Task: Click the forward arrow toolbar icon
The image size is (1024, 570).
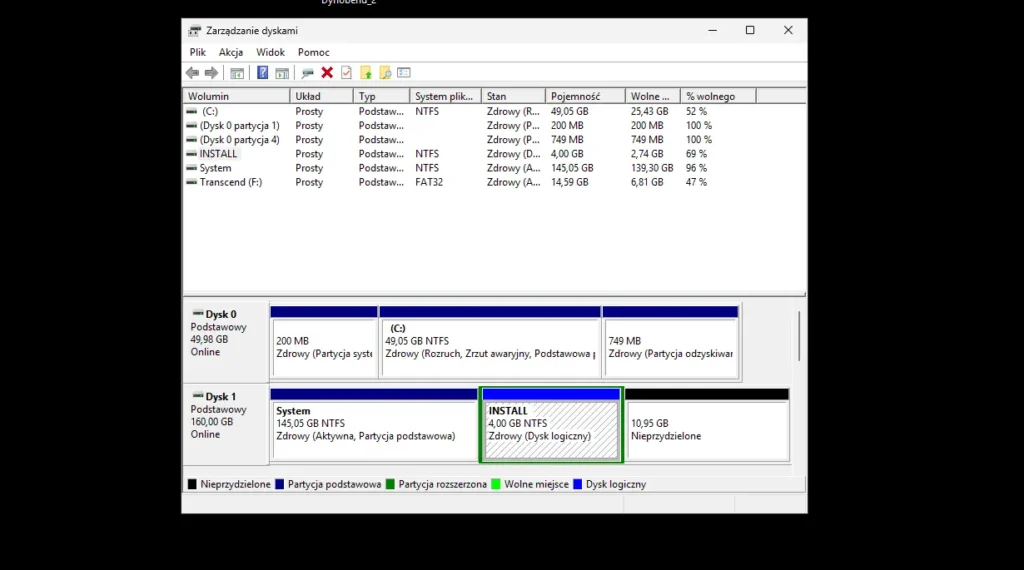Action: (x=211, y=73)
